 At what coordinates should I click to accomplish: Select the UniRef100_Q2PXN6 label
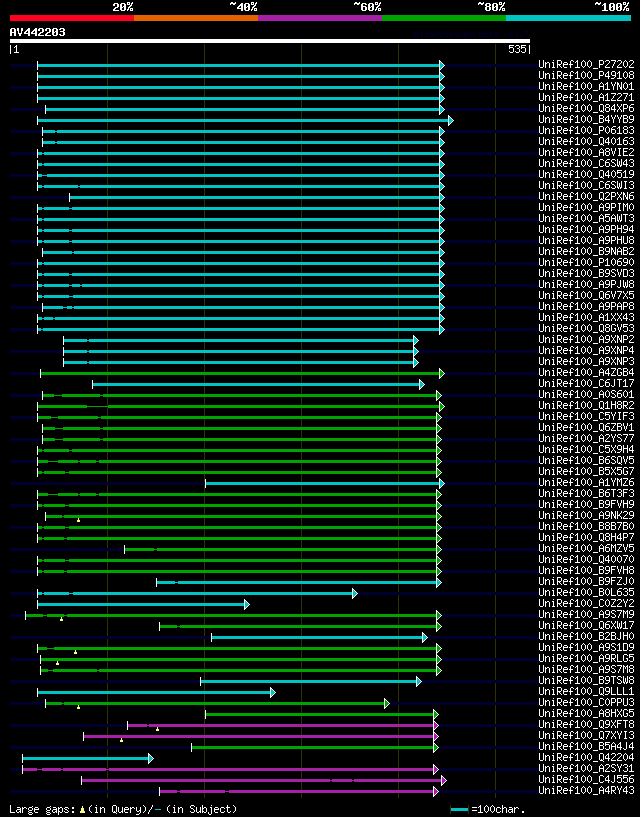point(586,196)
